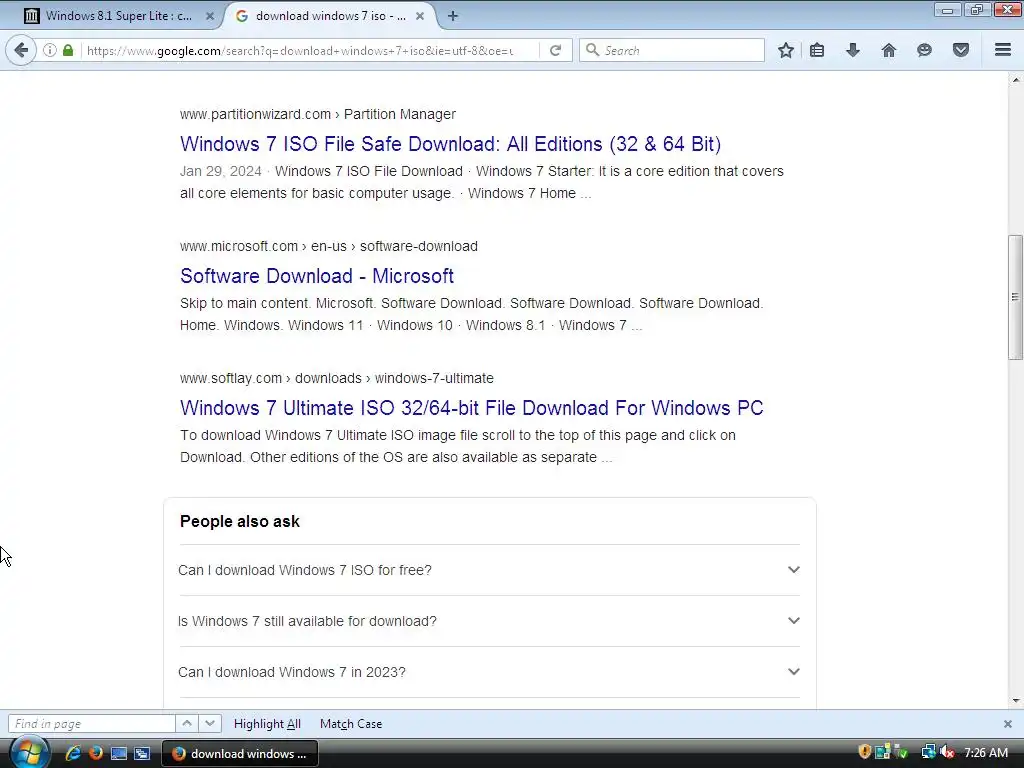
Task: Find previous match with up arrow
Action: (x=187, y=724)
